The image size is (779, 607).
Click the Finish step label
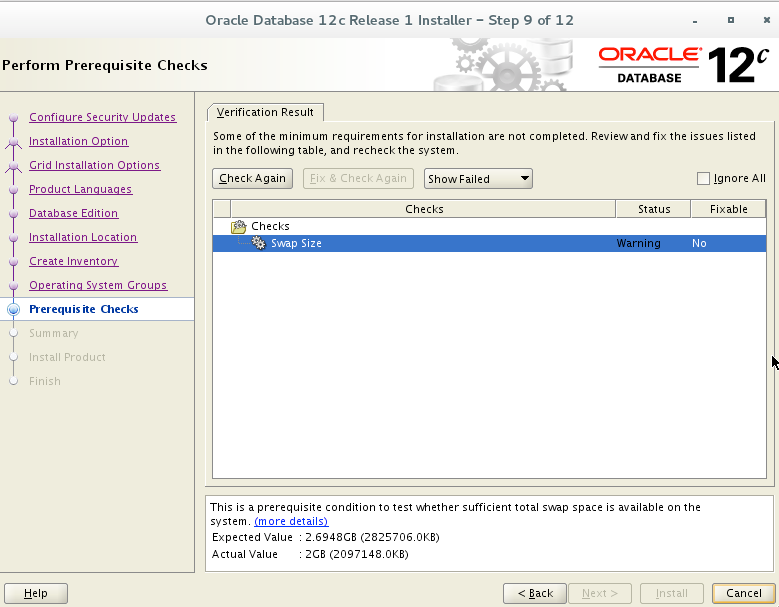click(x=45, y=381)
